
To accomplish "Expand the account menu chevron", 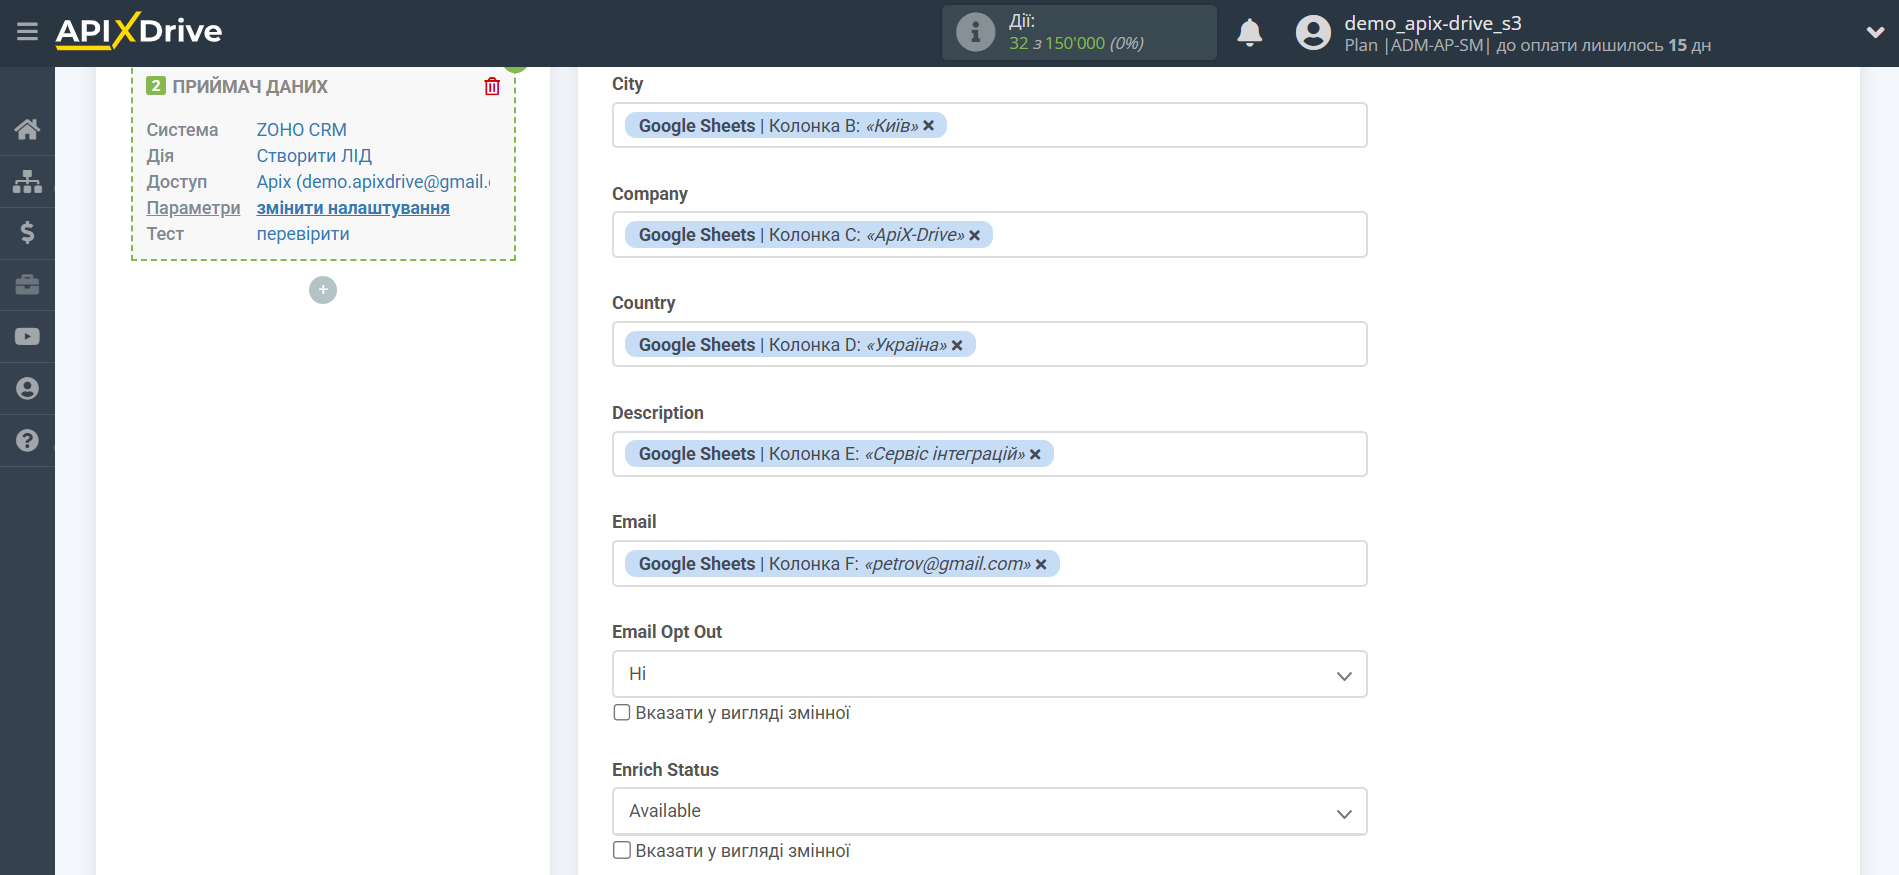I will click(x=1875, y=32).
